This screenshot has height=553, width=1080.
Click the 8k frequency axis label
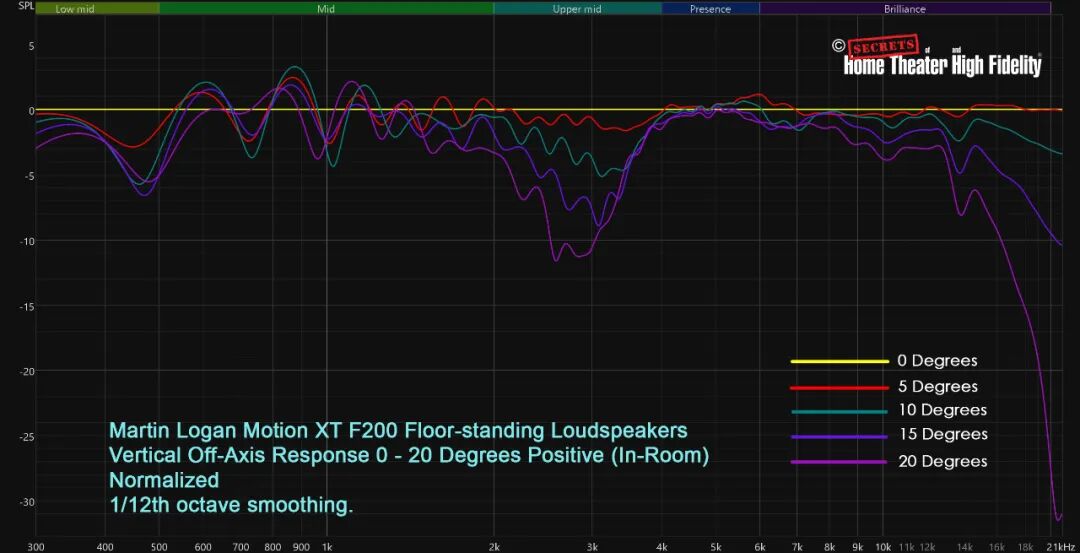tap(829, 546)
